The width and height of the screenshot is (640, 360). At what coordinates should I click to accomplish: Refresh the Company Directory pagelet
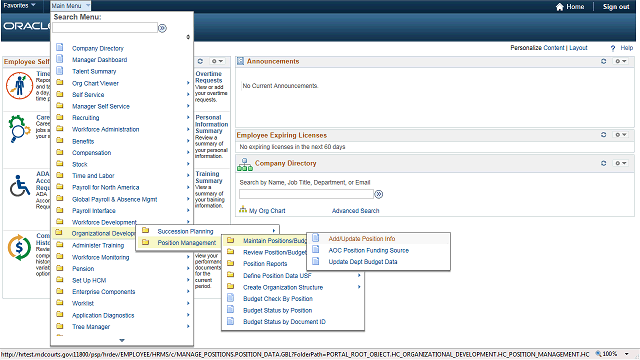(x=604, y=163)
